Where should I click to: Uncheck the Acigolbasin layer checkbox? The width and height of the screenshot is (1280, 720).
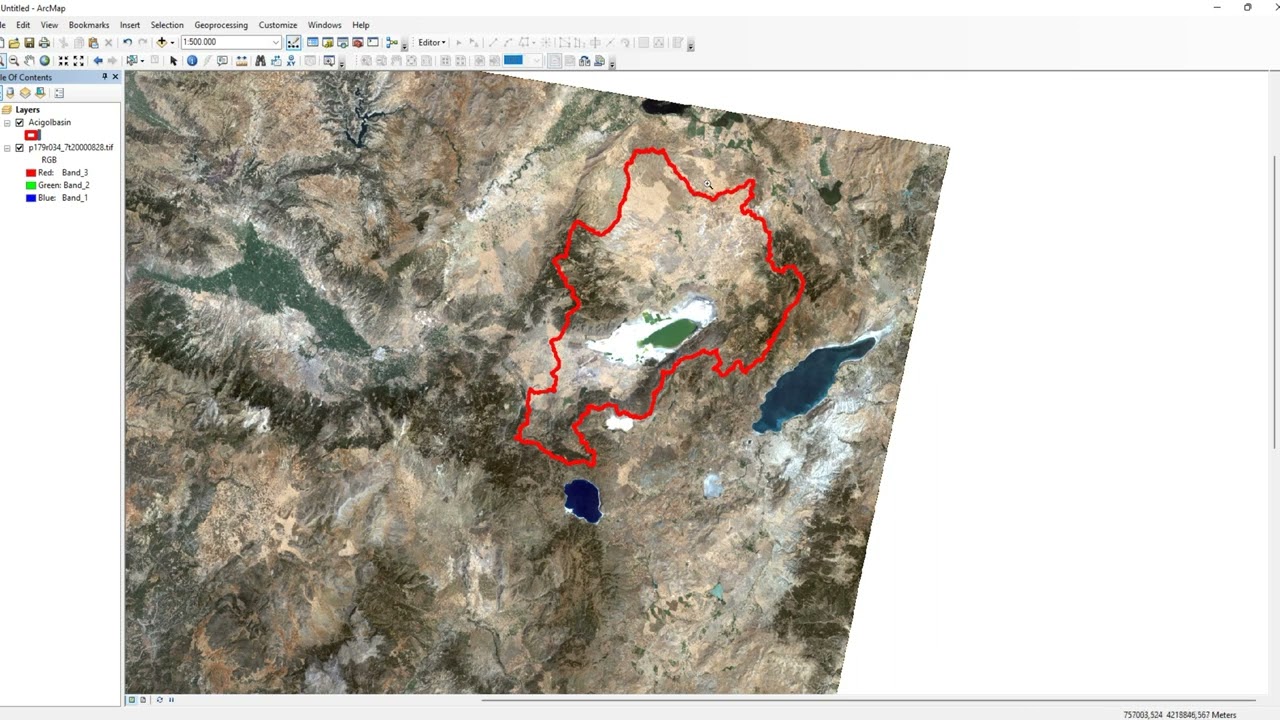pos(19,123)
